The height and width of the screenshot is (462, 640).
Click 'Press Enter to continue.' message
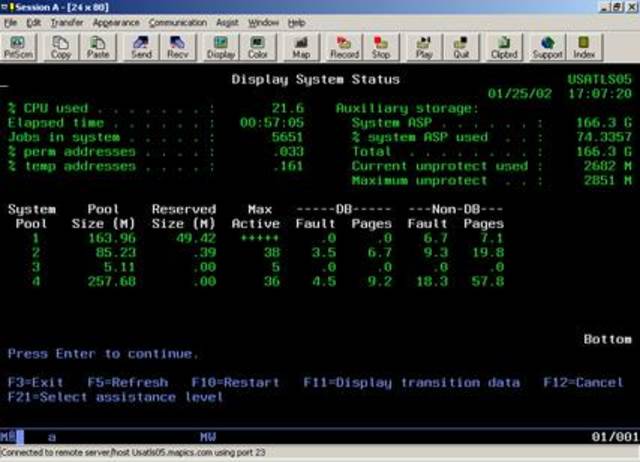coord(103,354)
